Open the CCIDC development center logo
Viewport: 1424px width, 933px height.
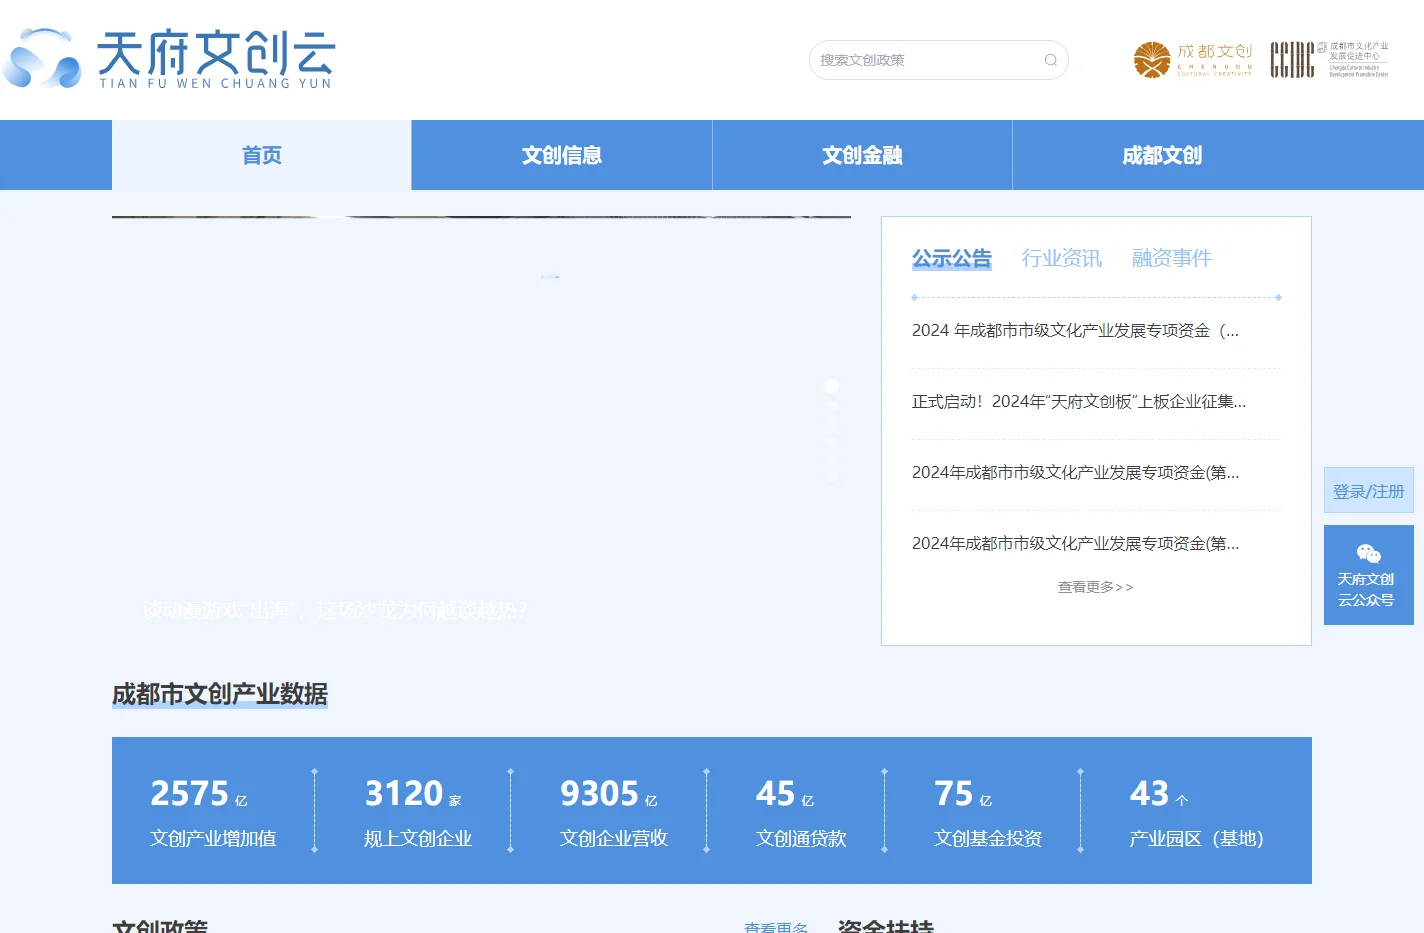[1329, 60]
